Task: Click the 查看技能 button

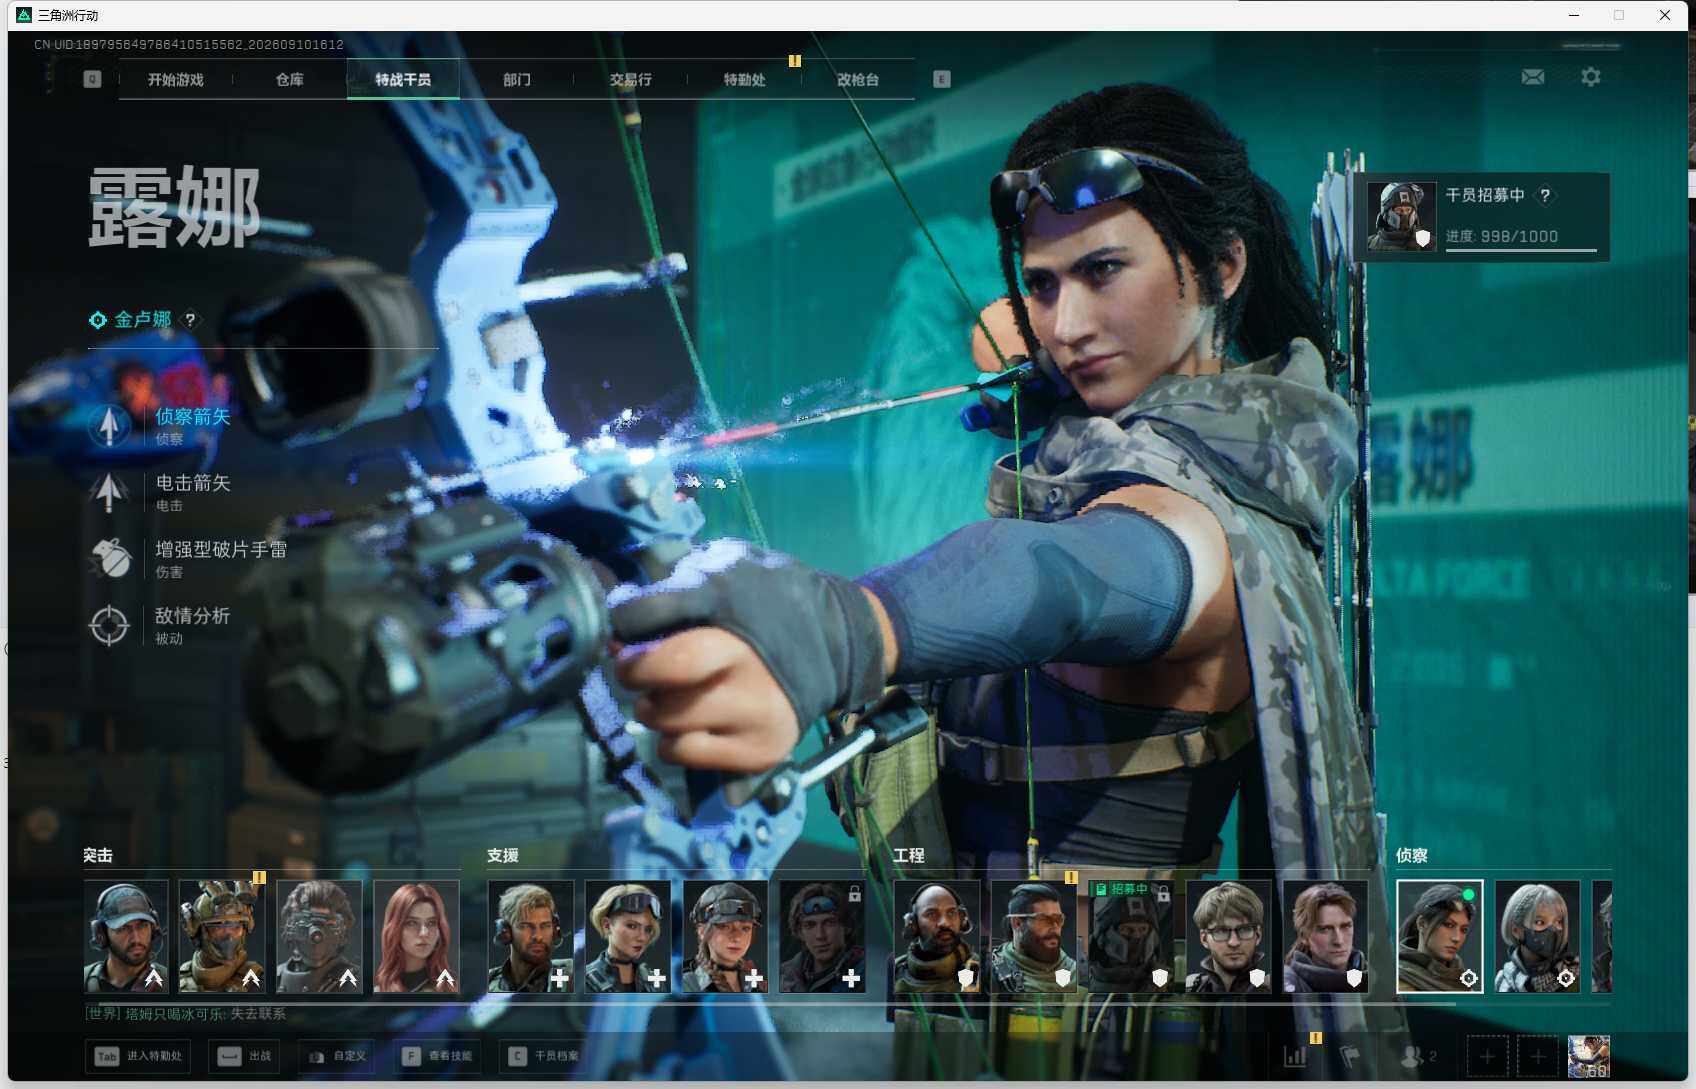Action: tap(437, 1056)
